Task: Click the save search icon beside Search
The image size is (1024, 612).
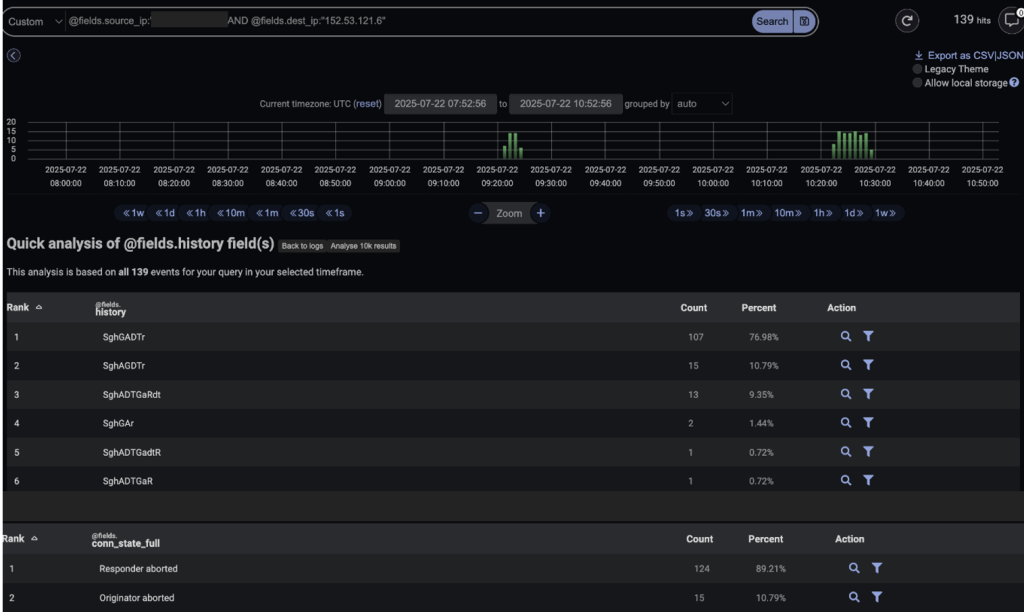Action: [806, 20]
